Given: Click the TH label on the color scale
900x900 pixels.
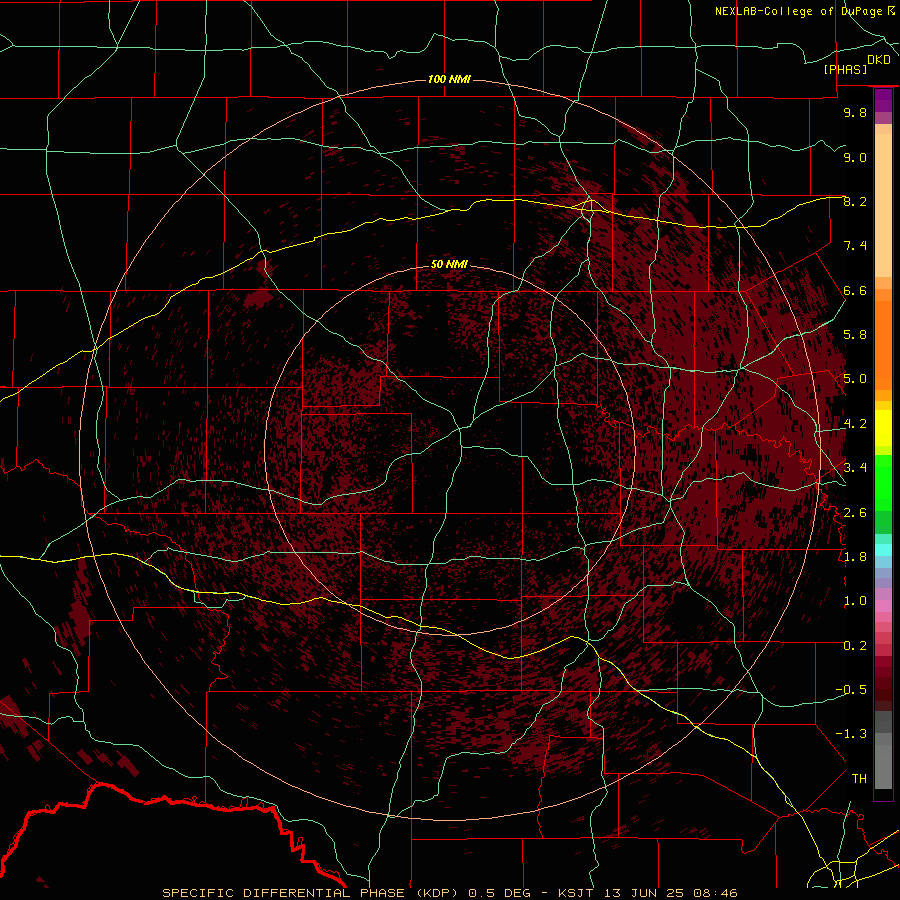Looking at the screenshot, I should coord(859,779).
